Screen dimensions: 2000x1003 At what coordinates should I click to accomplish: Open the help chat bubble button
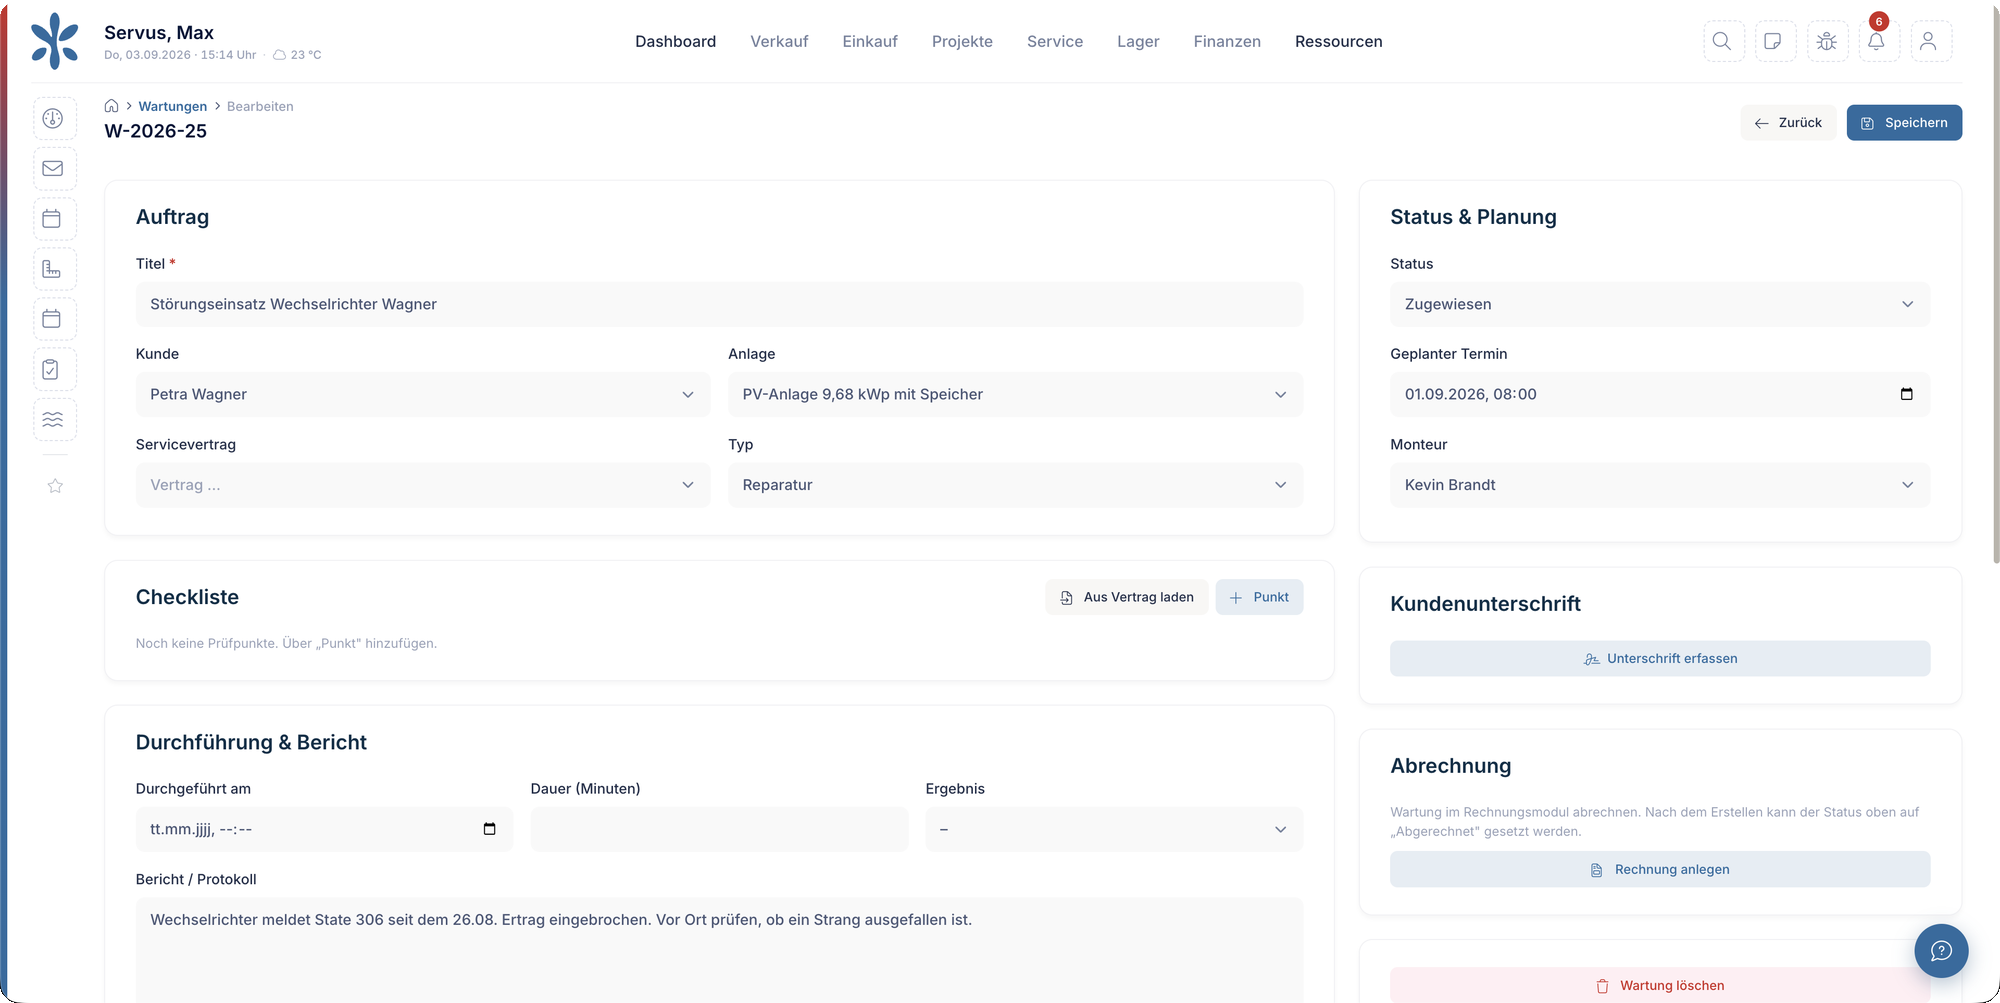click(1941, 951)
